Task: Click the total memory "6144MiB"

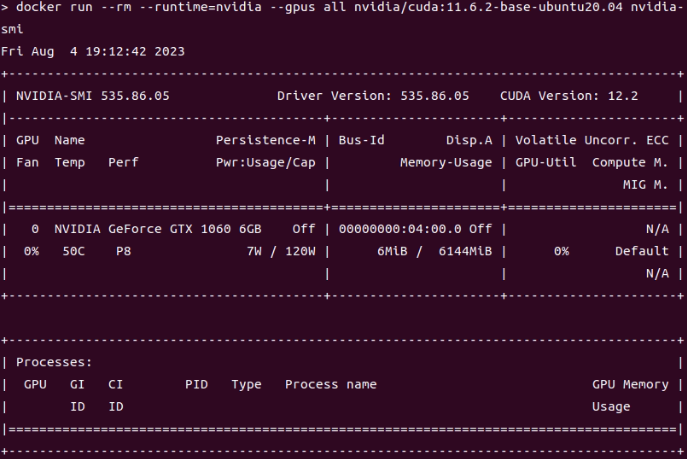Action: [465, 251]
